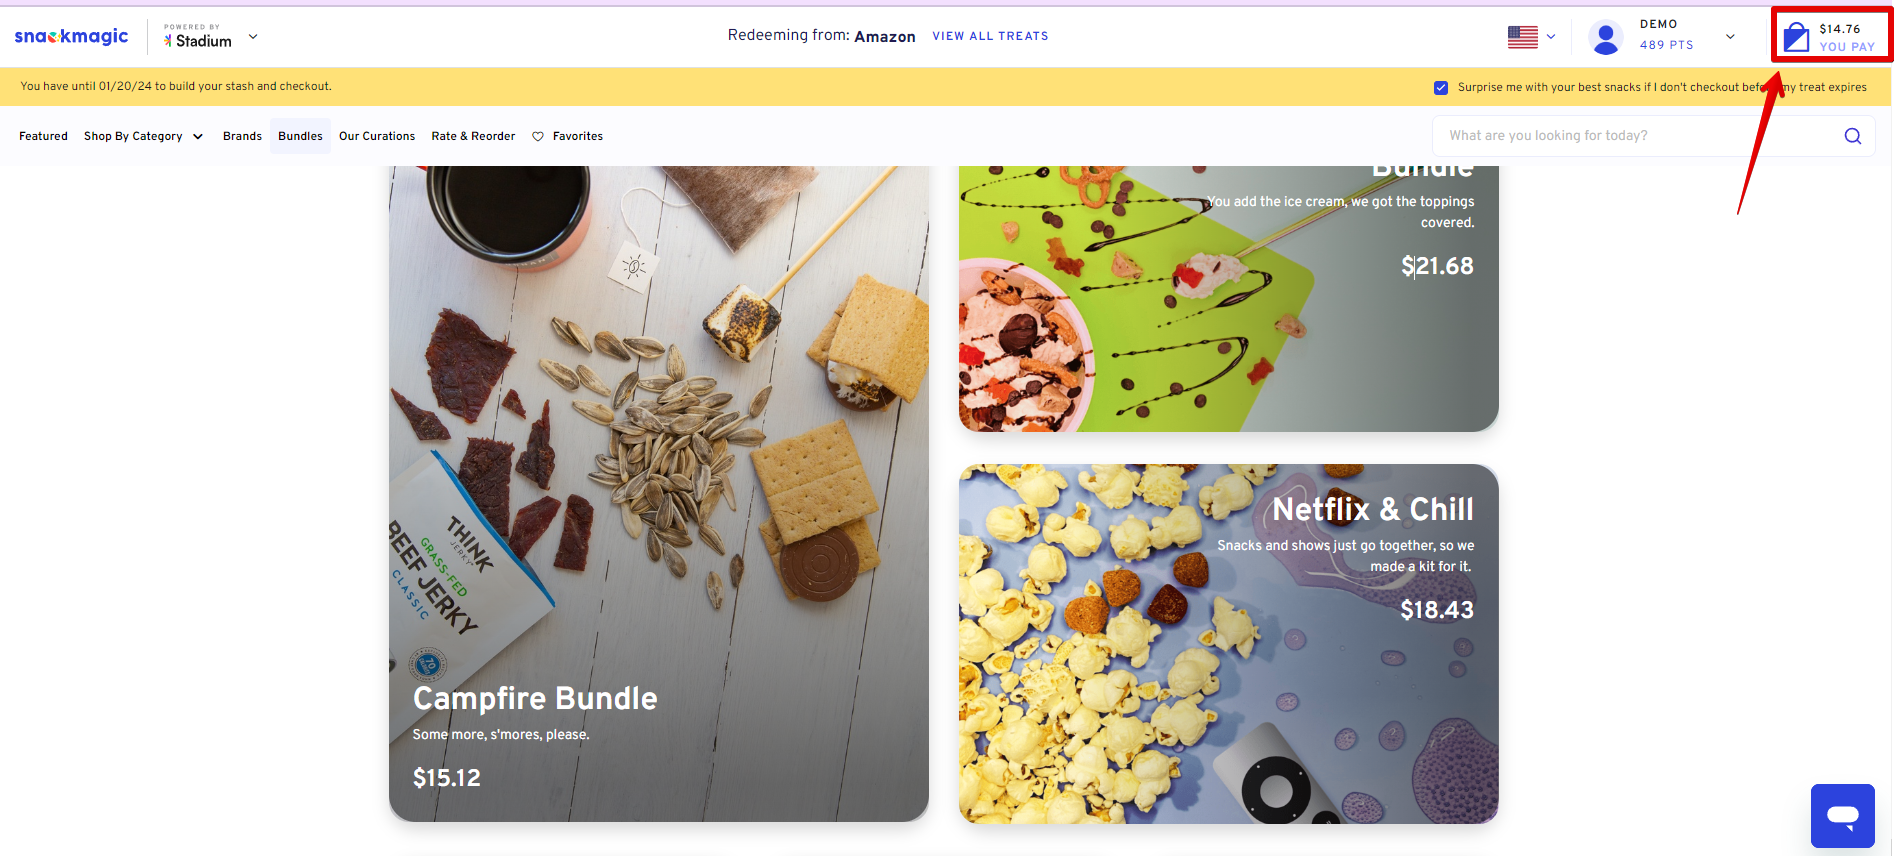Click the search magnifier icon
Screen dimensions: 1899x856
pyautogui.click(x=1852, y=136)
